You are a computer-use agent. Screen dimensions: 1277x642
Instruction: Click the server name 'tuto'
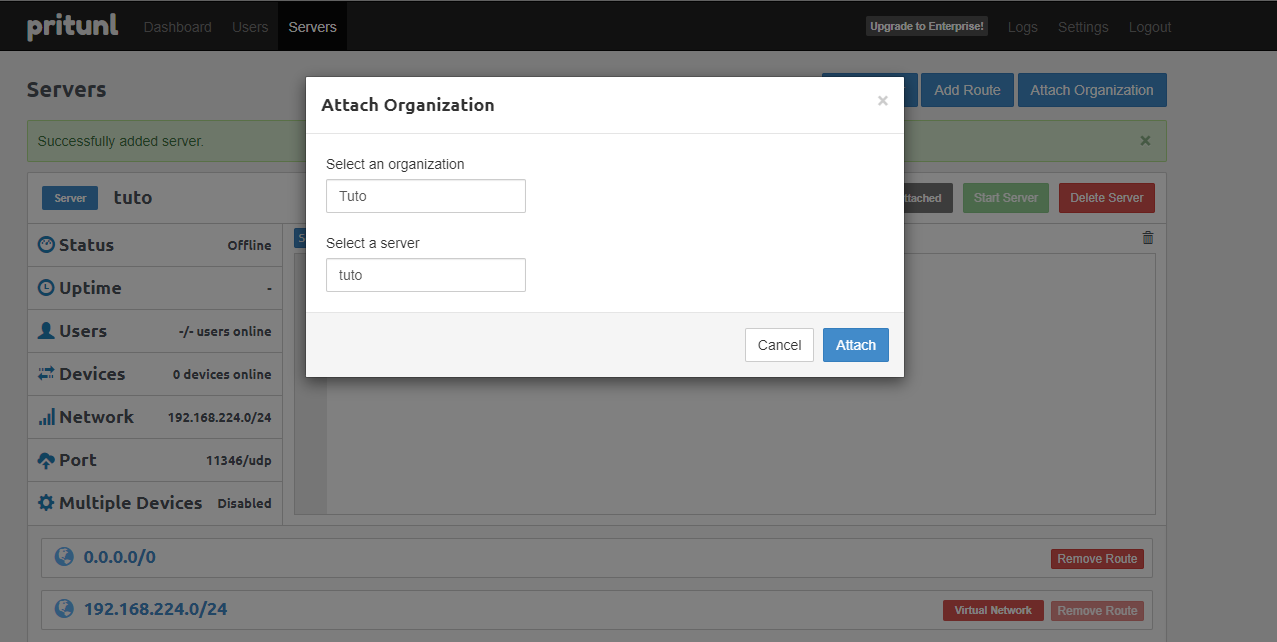tap(133, 197)
